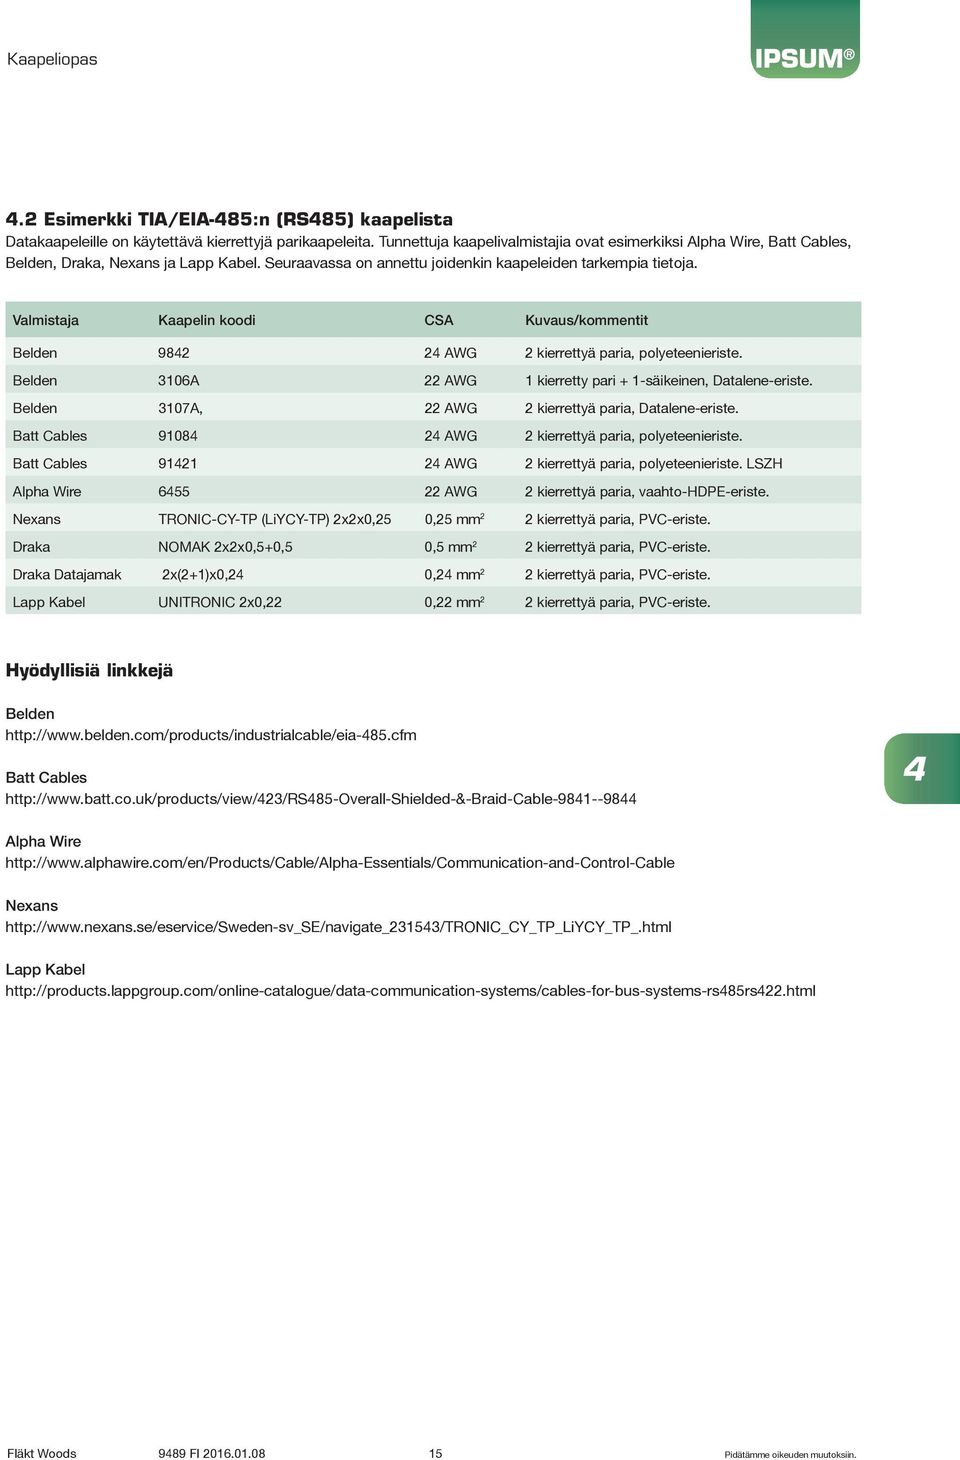Open the Lapp Kabel lappgroup catalogue link
960x1460 pixels.
coord(410,991)
